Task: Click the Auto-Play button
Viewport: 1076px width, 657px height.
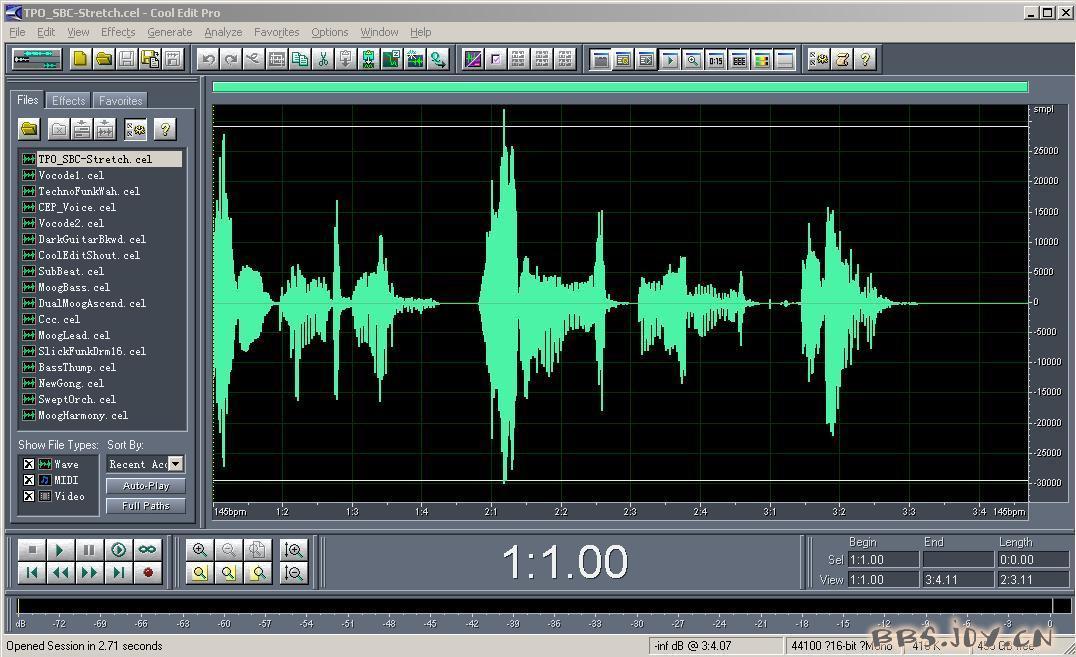Action: [x=145, y=486]
